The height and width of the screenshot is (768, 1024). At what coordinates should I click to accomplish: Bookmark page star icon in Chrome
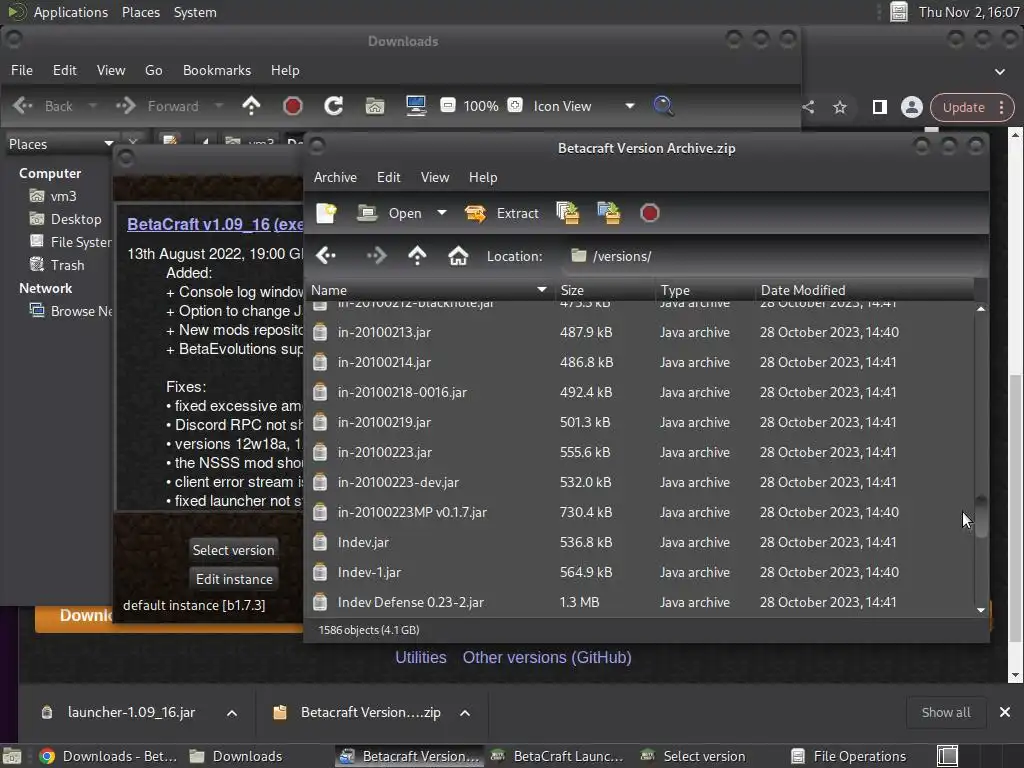(840, 107)
